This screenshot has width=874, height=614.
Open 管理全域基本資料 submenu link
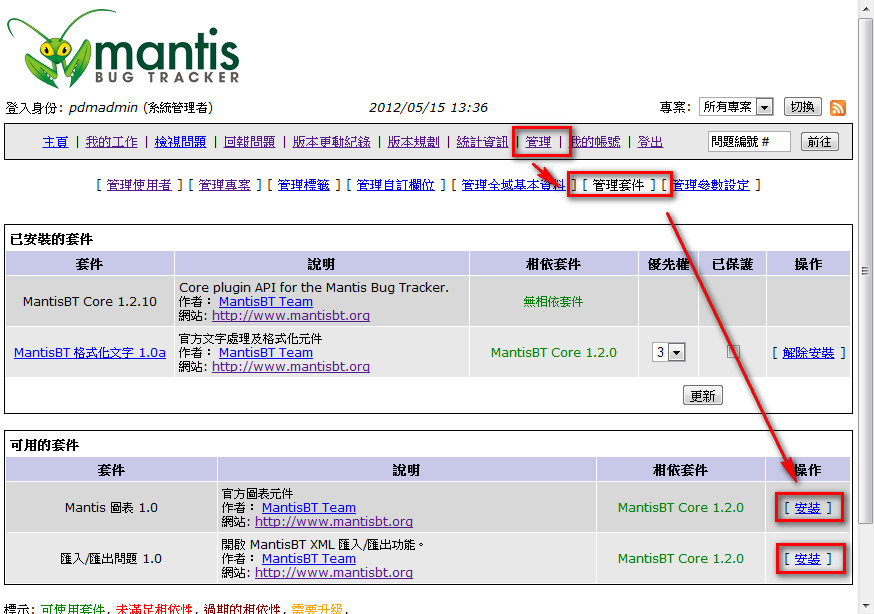point(513,185)
